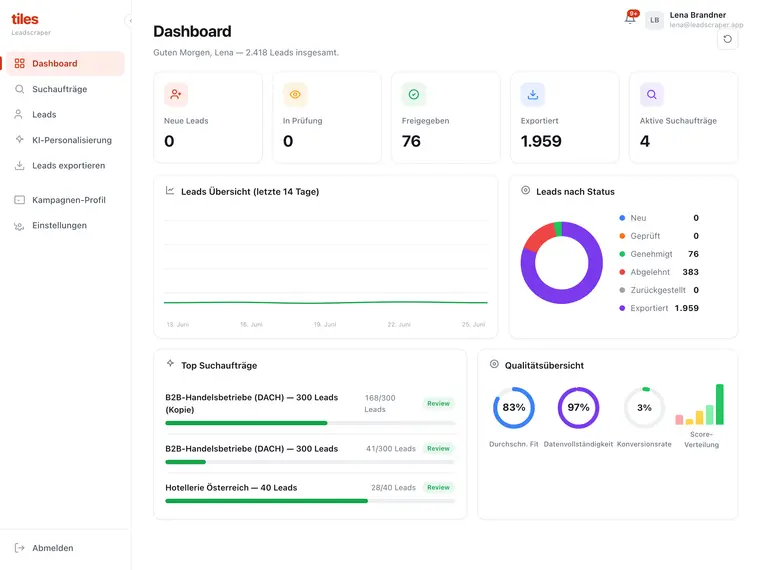Screen dimensions: 760x570
Task: Click the Leads exportieren download icon
Action: click(x=19, y=166)
